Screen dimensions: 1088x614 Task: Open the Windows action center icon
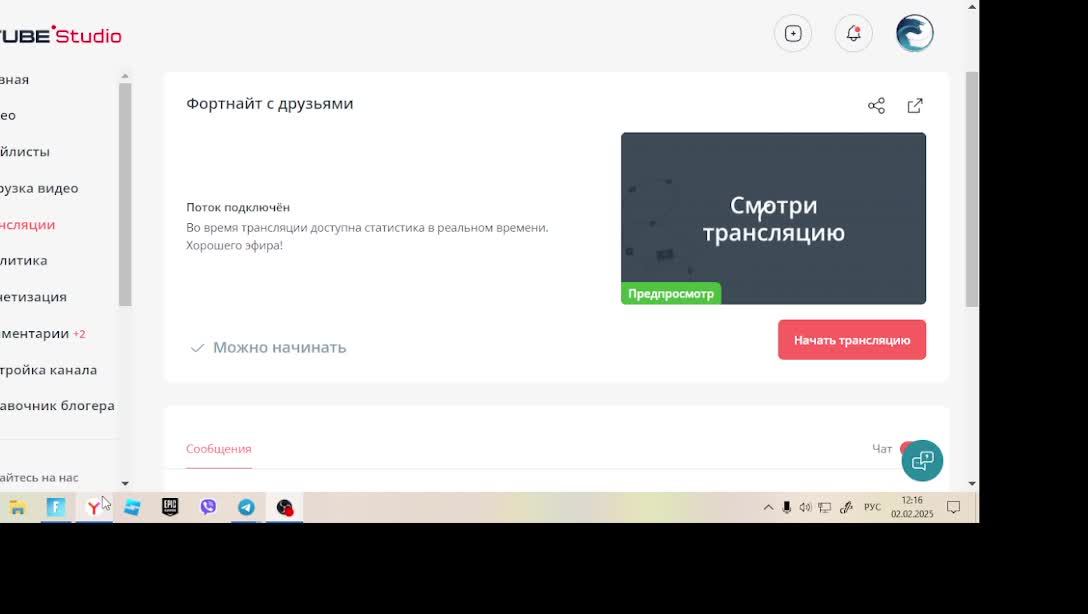[953, 508]
